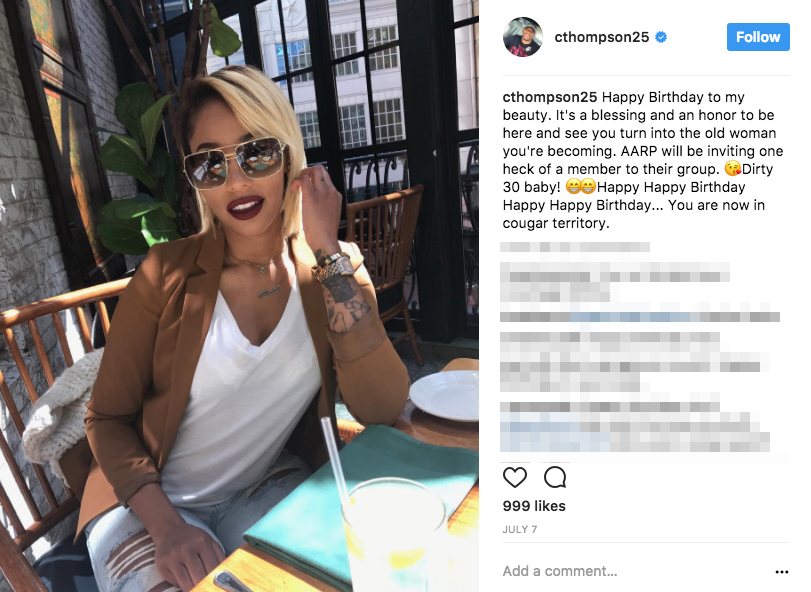Click the kissing face emoji in the caption

click(732, 169)
